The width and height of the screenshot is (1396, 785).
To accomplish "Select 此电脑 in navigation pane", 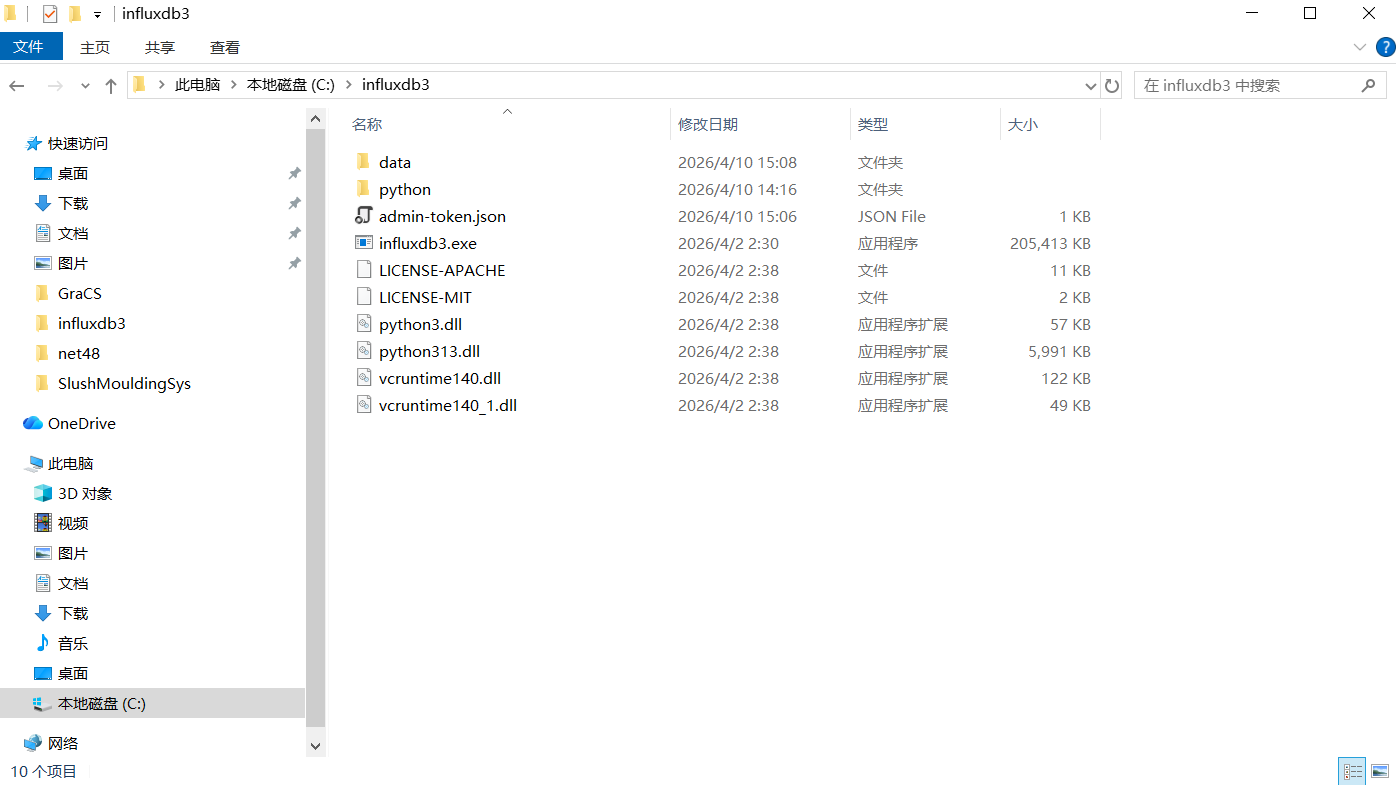I will [x=71, y=463].
